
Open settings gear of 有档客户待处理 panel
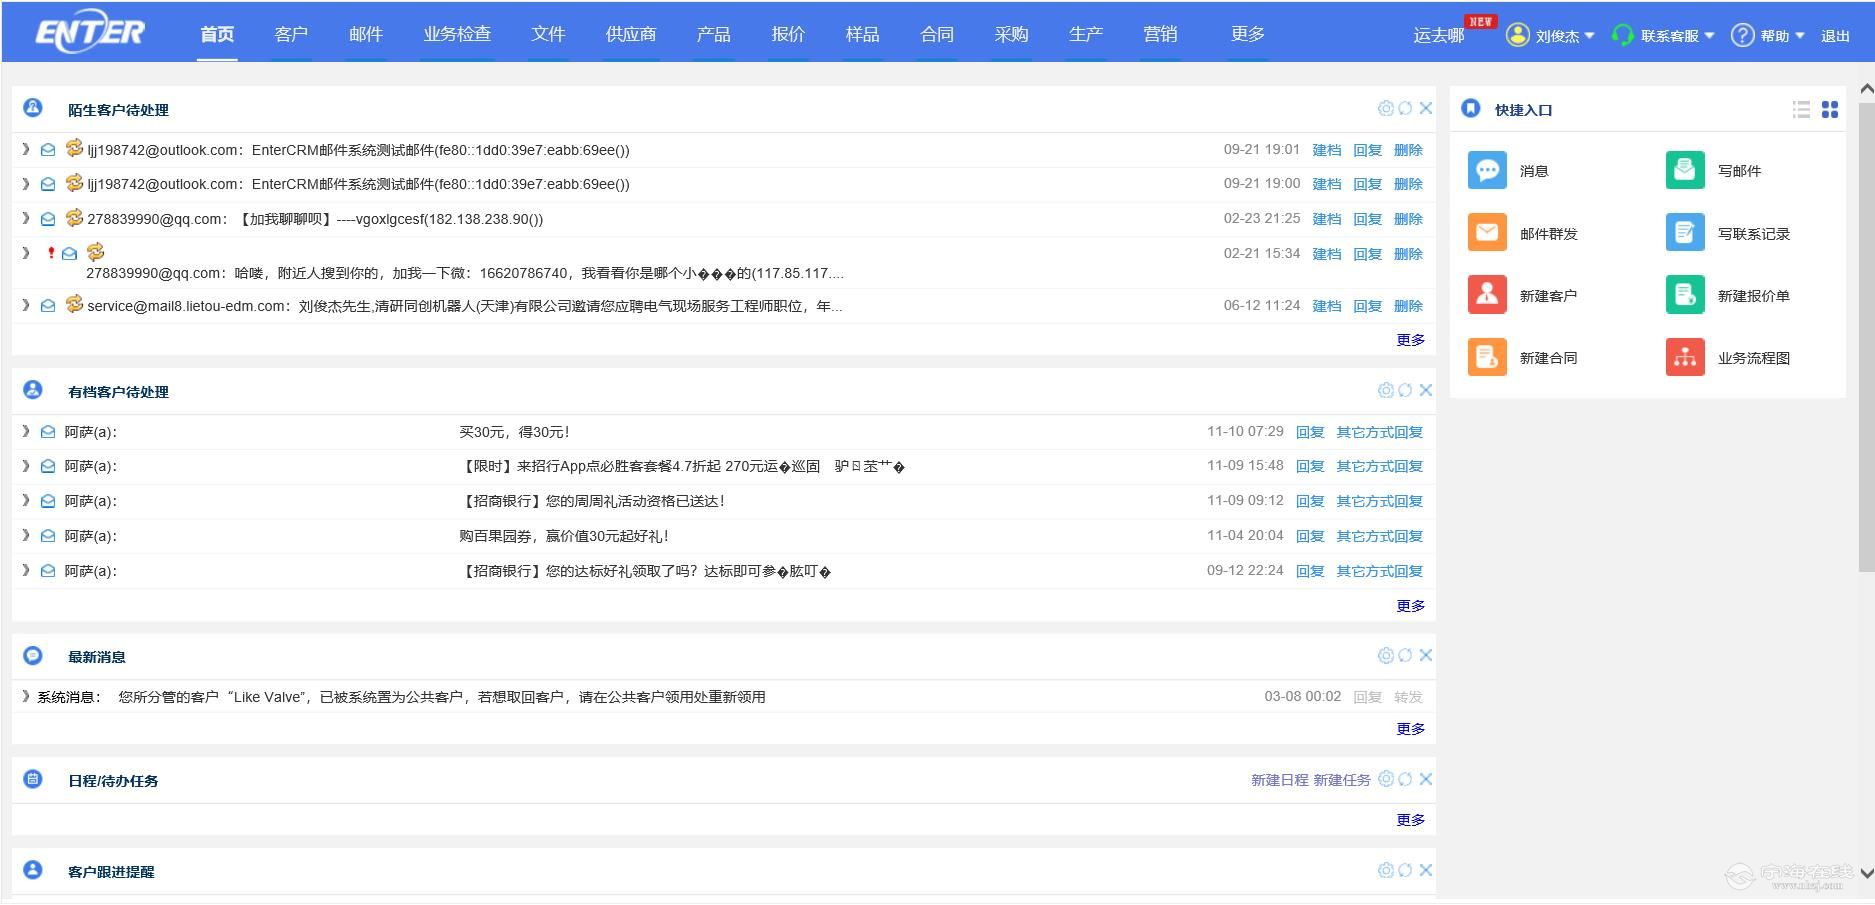tap(1386, 390)
